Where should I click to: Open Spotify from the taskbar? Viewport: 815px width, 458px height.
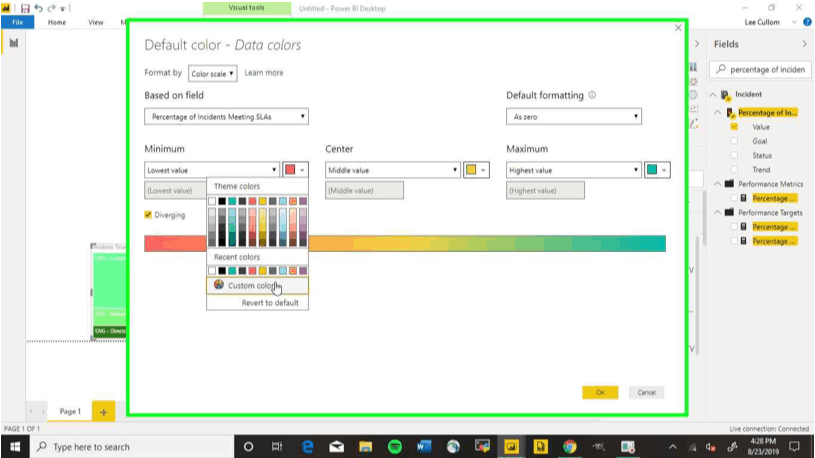[395, 447]
